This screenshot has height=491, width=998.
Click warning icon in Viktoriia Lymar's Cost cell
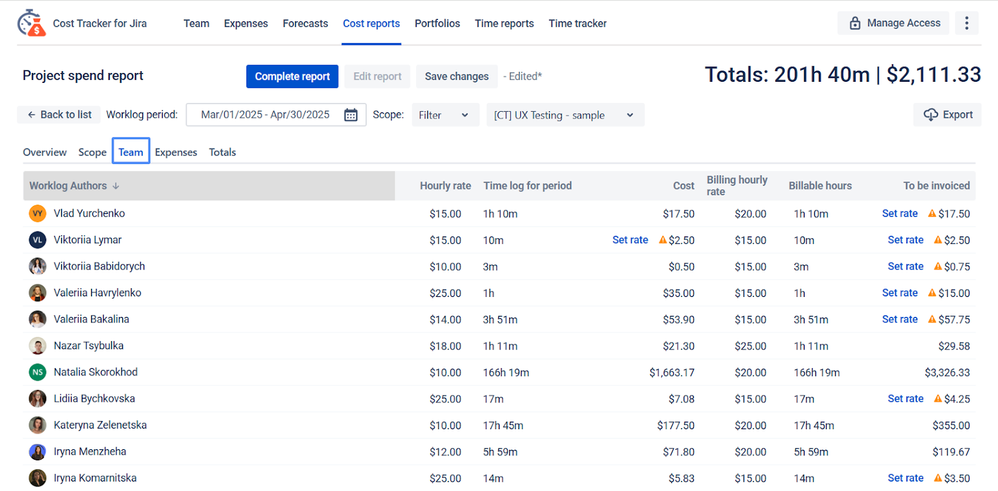pos(663,240)
